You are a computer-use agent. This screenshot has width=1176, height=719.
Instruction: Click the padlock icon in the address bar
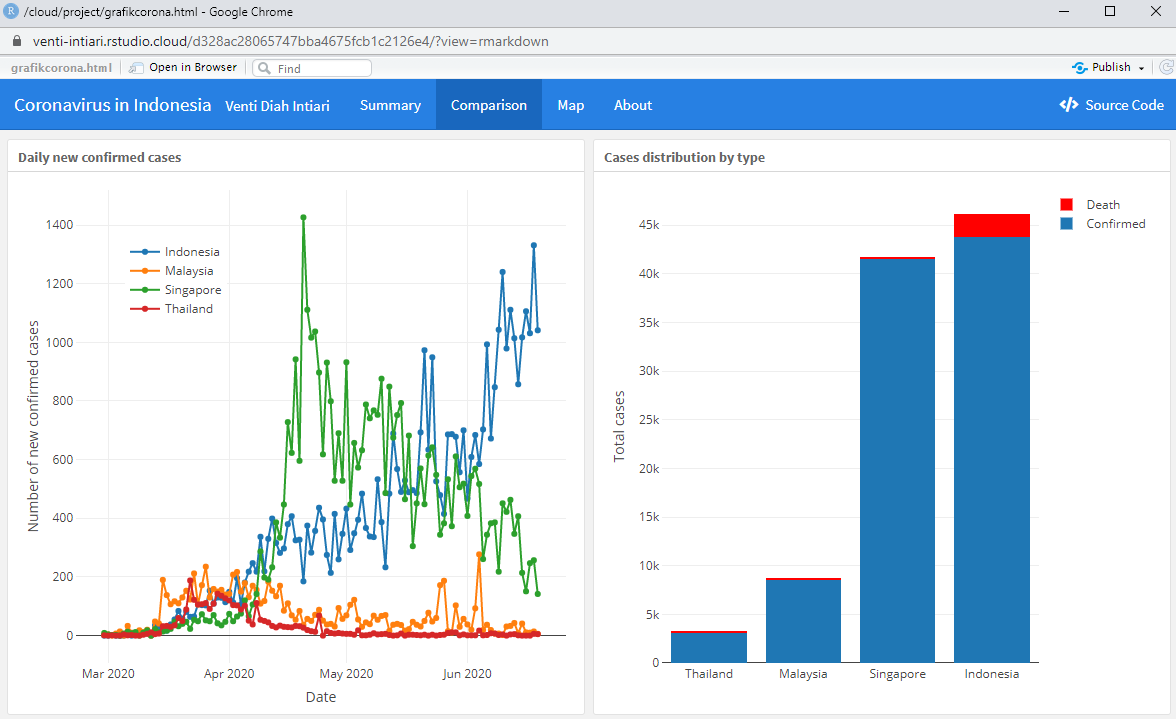[x=16, y=41]
